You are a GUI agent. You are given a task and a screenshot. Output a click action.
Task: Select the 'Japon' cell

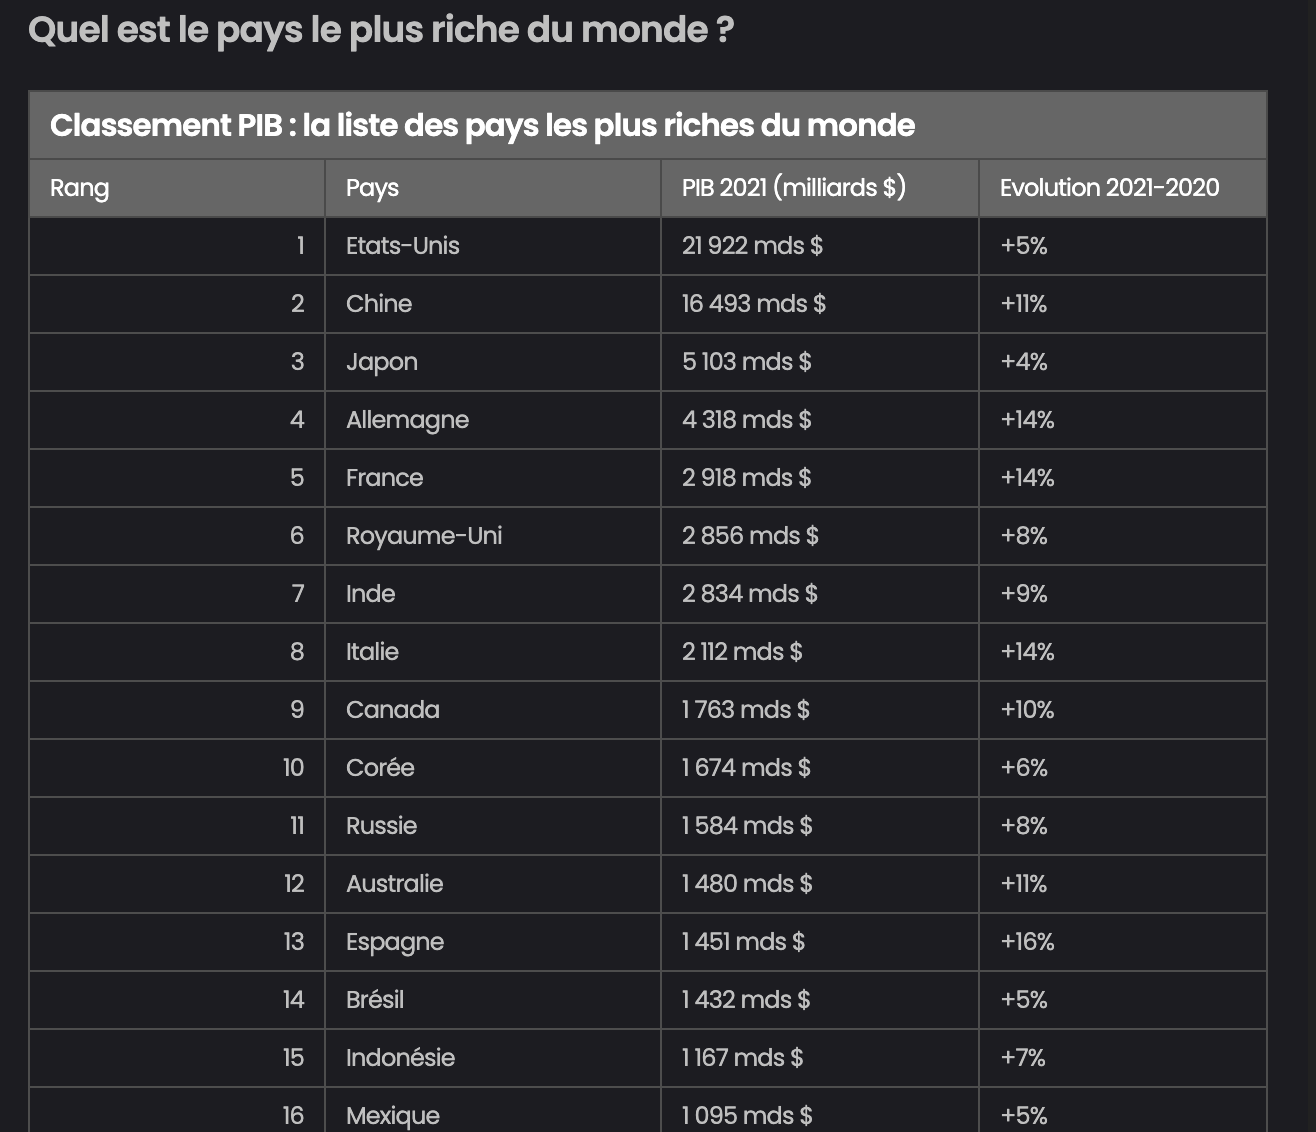tap(381, 362)
